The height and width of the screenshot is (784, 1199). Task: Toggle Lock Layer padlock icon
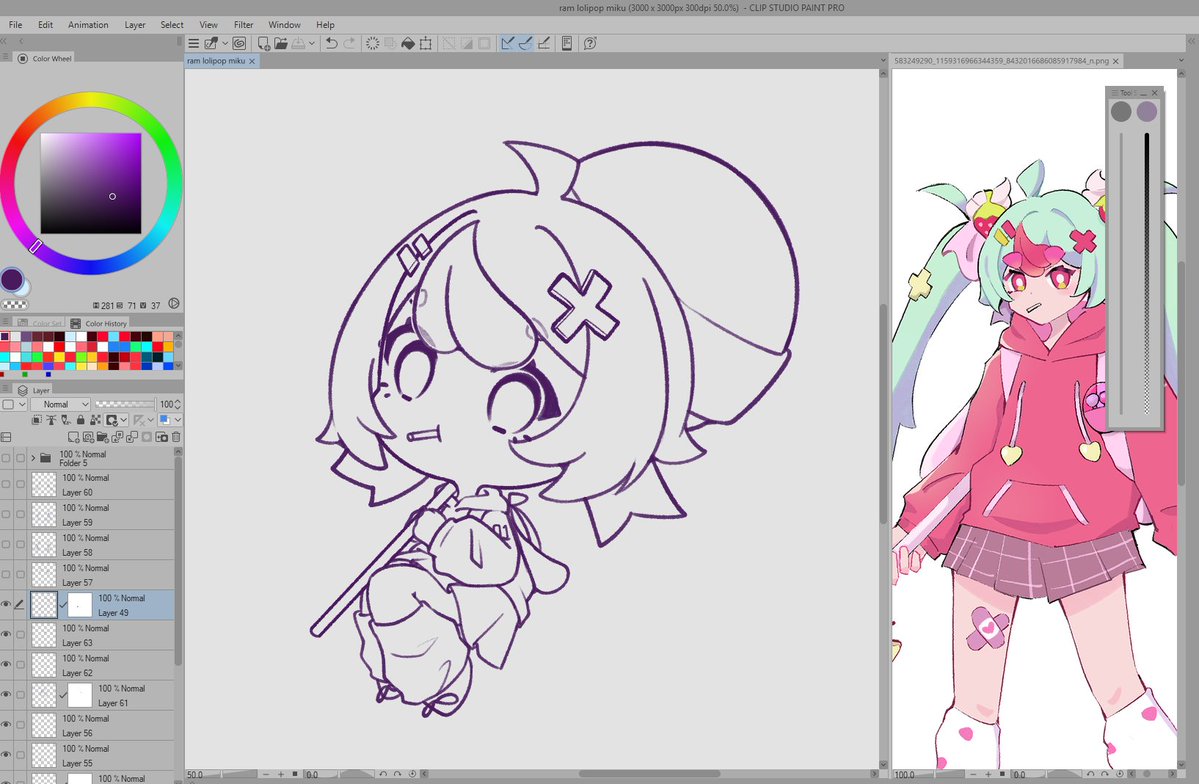[x=80, y=420]
